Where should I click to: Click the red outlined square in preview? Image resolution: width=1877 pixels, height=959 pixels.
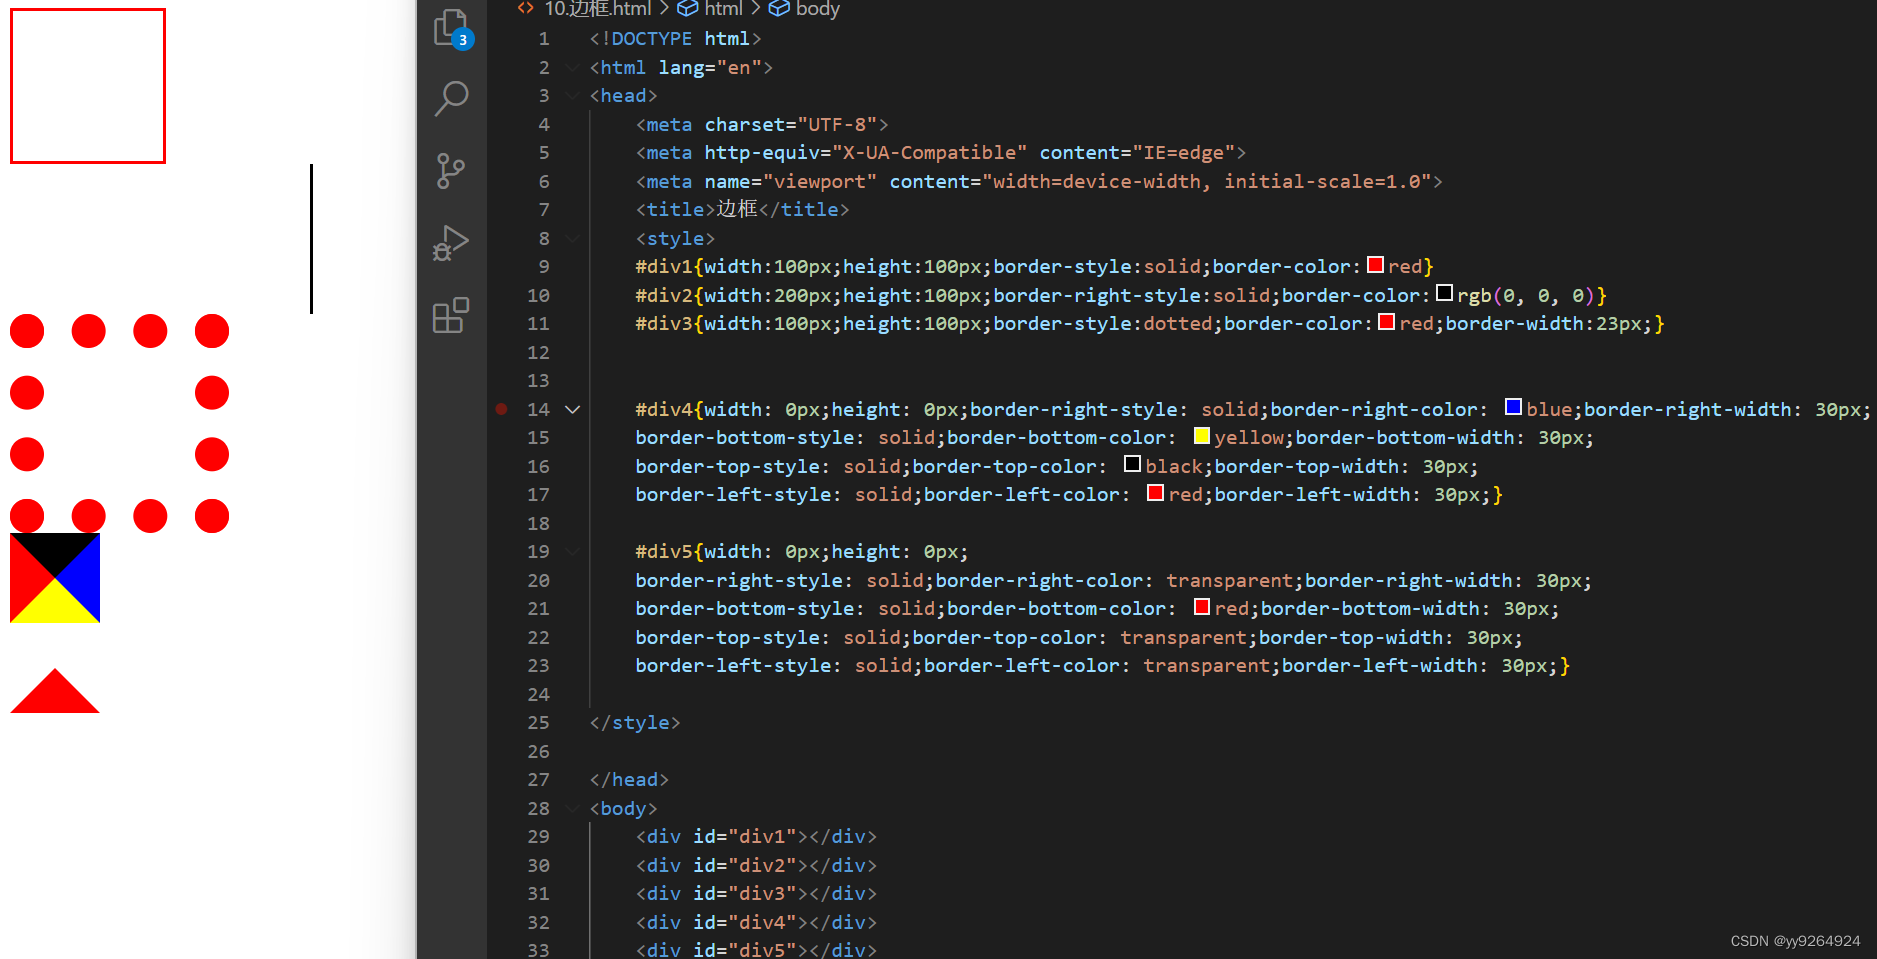pyautogui.click(x=88, y=86)
